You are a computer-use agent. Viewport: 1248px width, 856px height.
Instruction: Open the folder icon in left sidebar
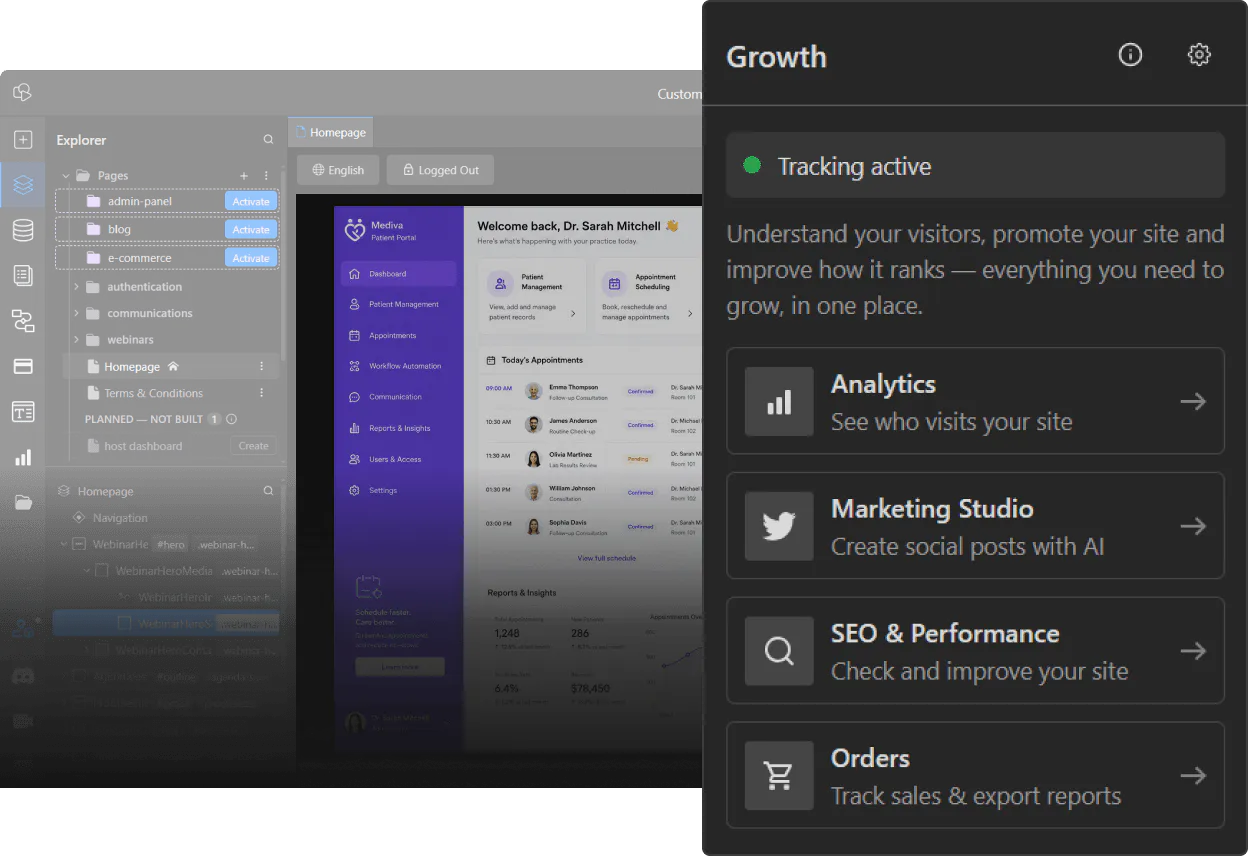point(23,502)
